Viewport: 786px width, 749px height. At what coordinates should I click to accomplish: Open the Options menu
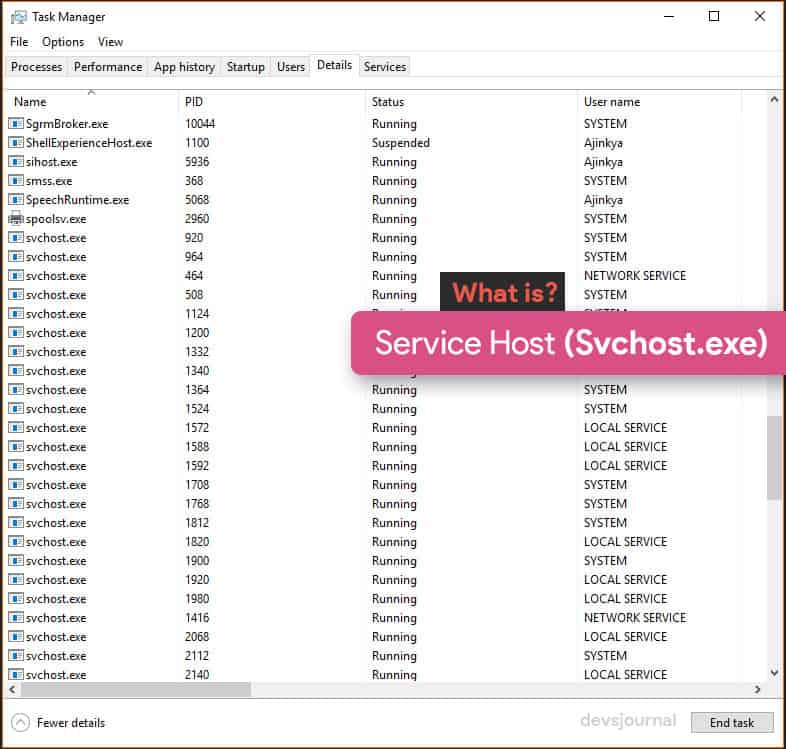[x=63, y=42]
